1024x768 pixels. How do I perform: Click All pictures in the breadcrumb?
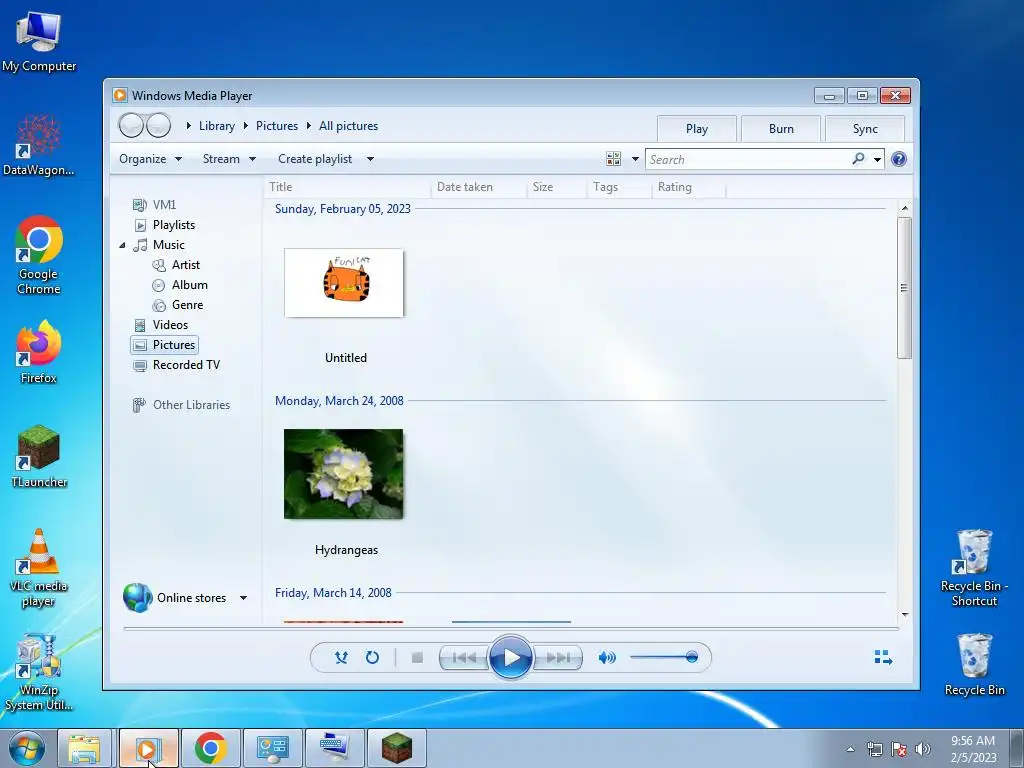[348, 126]
